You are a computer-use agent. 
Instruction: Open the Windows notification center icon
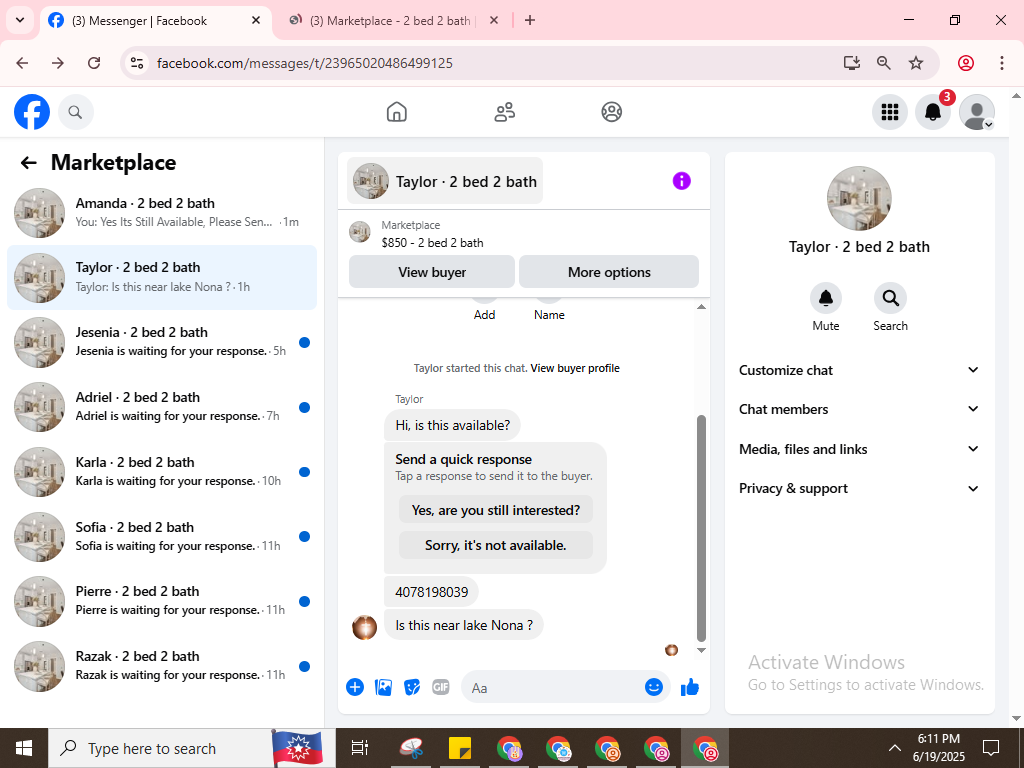coord(991,748)
